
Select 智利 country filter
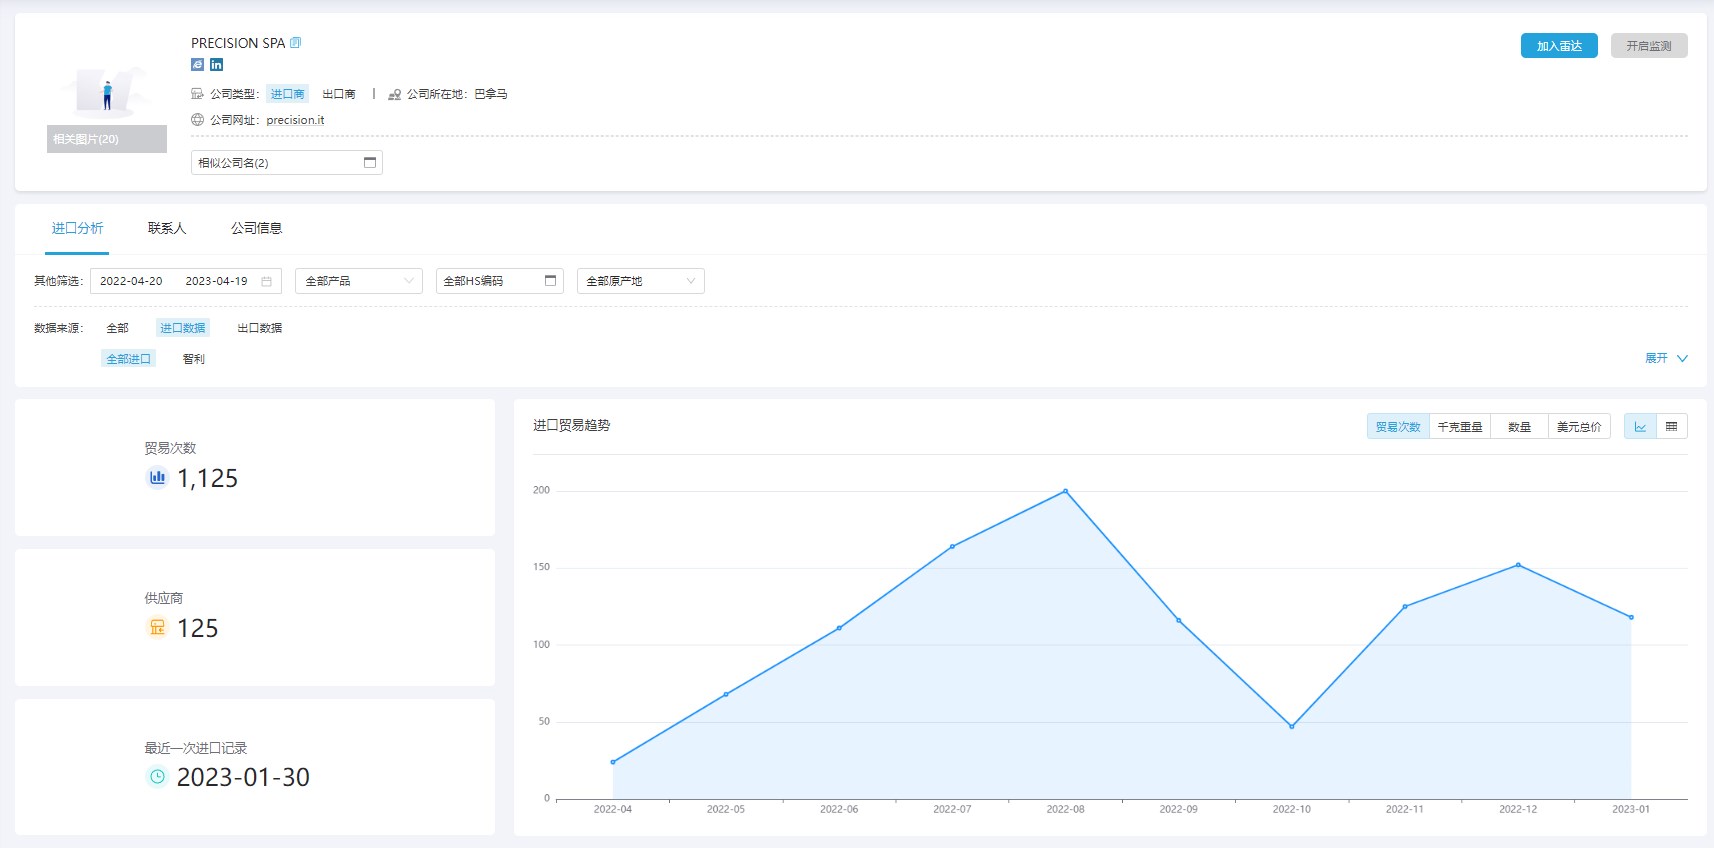(x=194, y=359)
